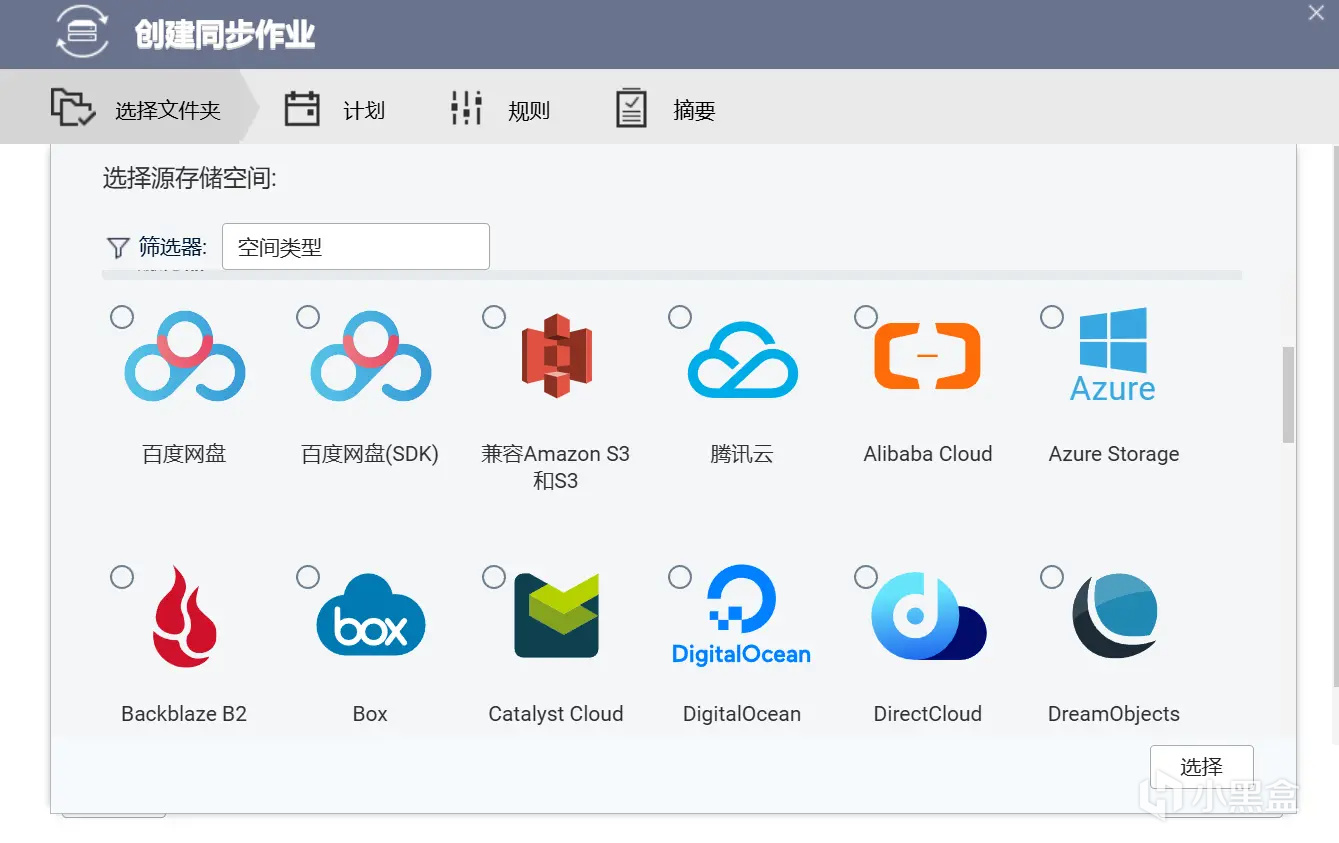
Task: Choose the 百度网盘(SDK) logo icon
Action: [371, 356]
